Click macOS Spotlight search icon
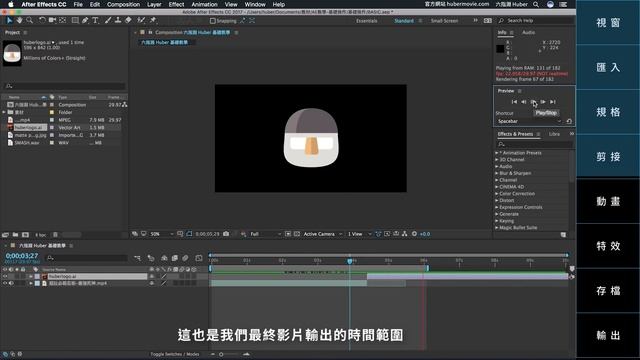This screenshot has height=360, width=640. point(536,4)
